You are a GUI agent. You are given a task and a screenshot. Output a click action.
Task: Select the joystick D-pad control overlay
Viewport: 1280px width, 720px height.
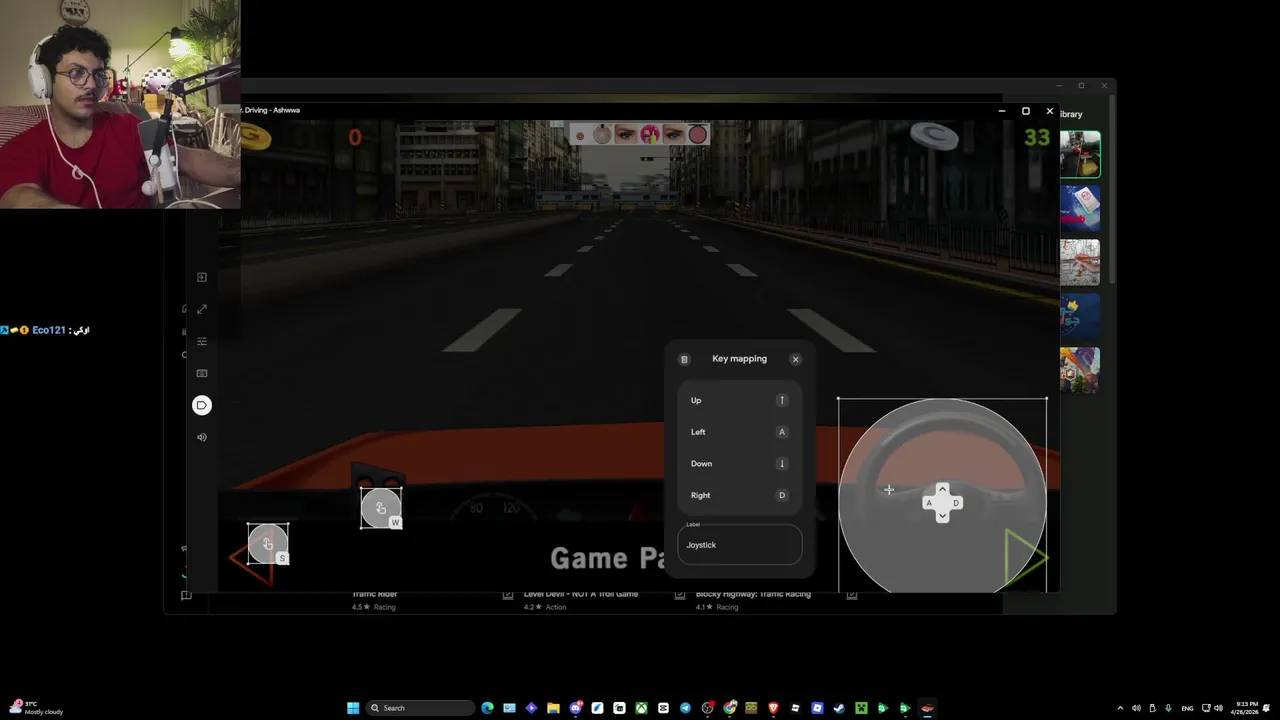(942, 502)
